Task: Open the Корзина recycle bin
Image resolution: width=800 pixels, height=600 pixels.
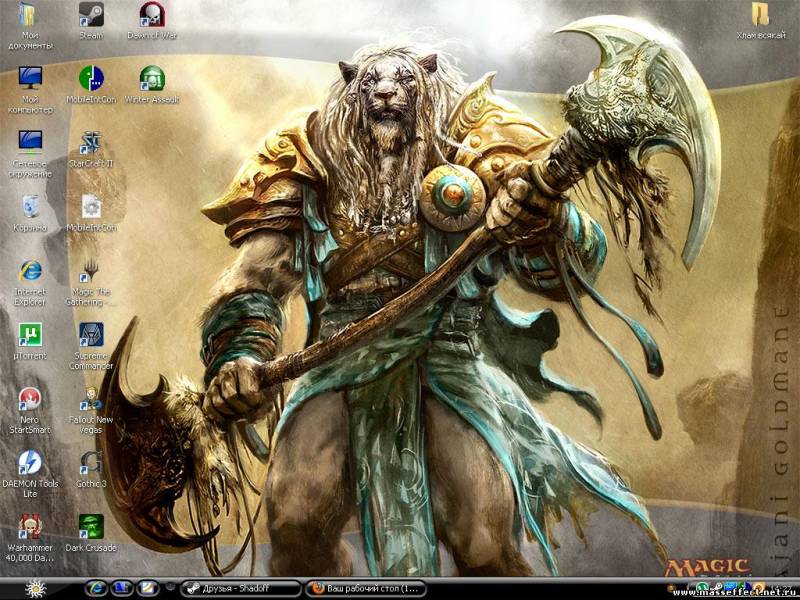Action: click(x=30, y=207)
